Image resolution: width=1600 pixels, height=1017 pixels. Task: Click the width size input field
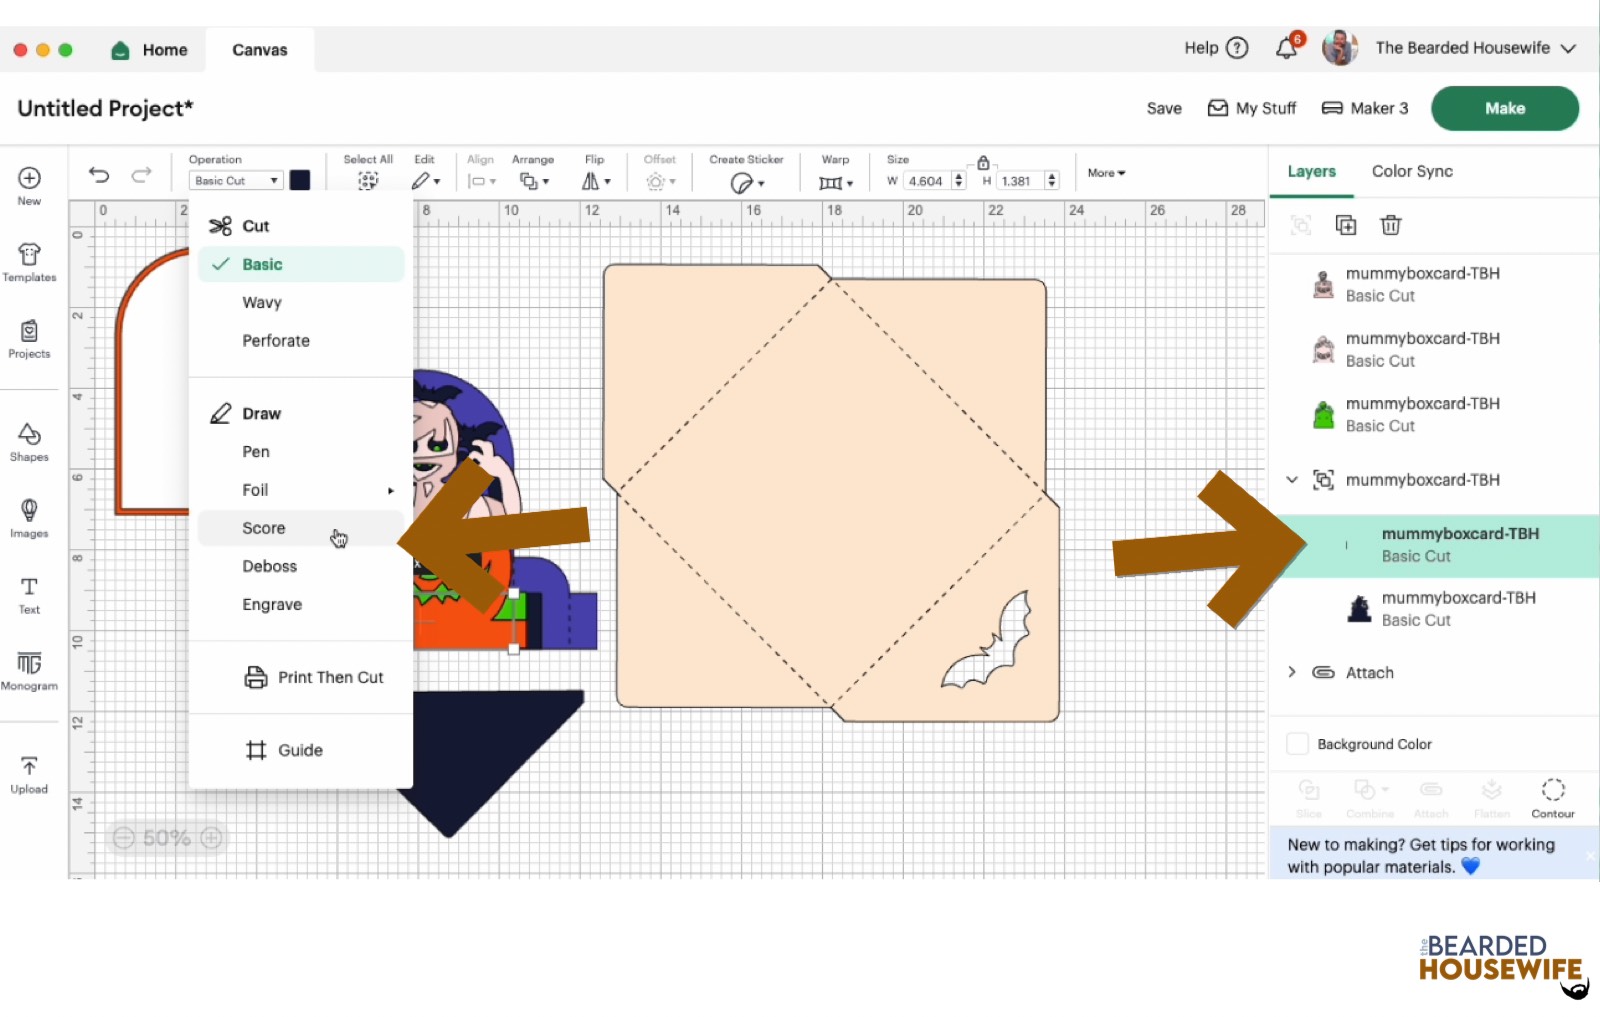pyautogui.click(x=926, y=181)
